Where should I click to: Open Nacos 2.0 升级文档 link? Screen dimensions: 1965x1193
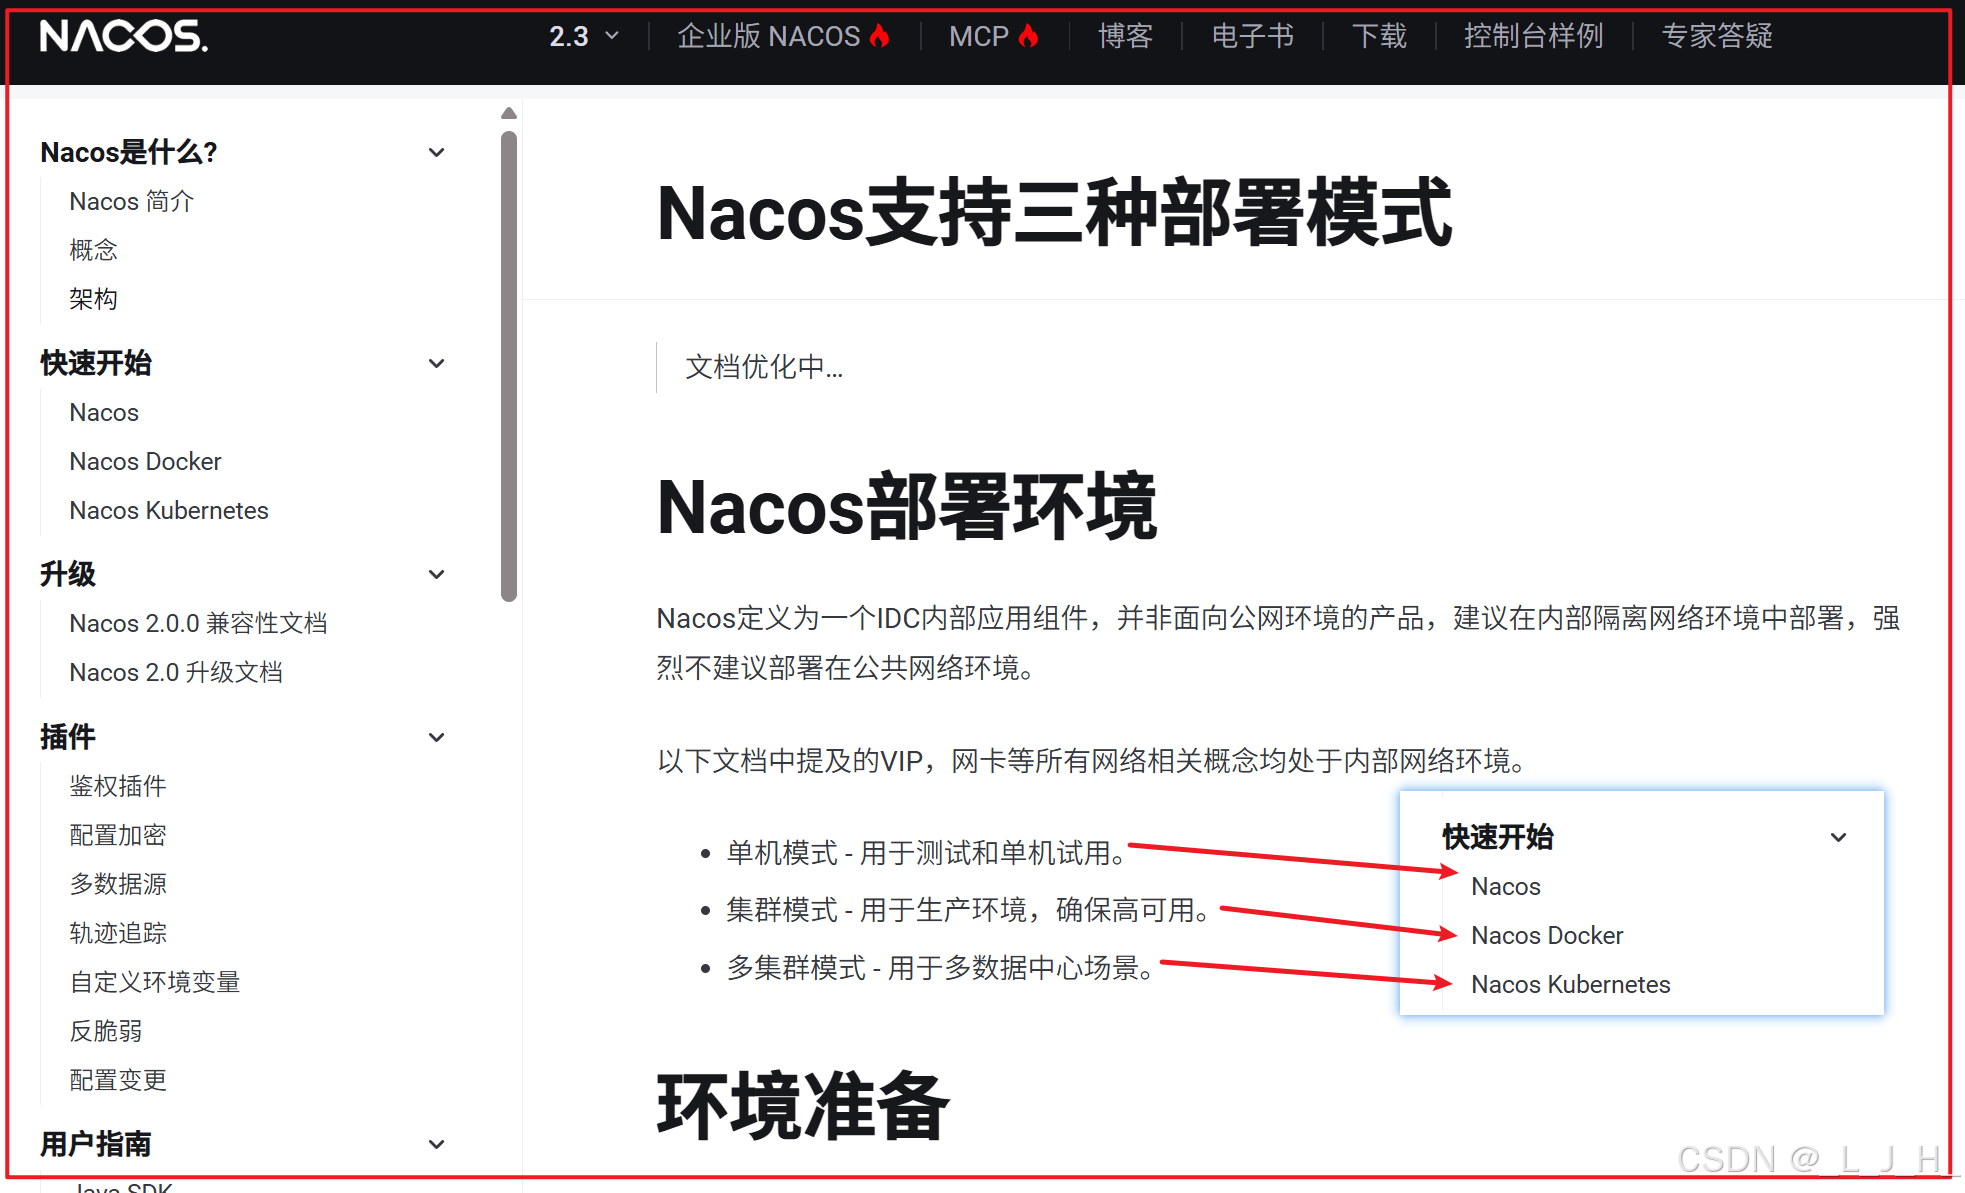click(176, 672)
